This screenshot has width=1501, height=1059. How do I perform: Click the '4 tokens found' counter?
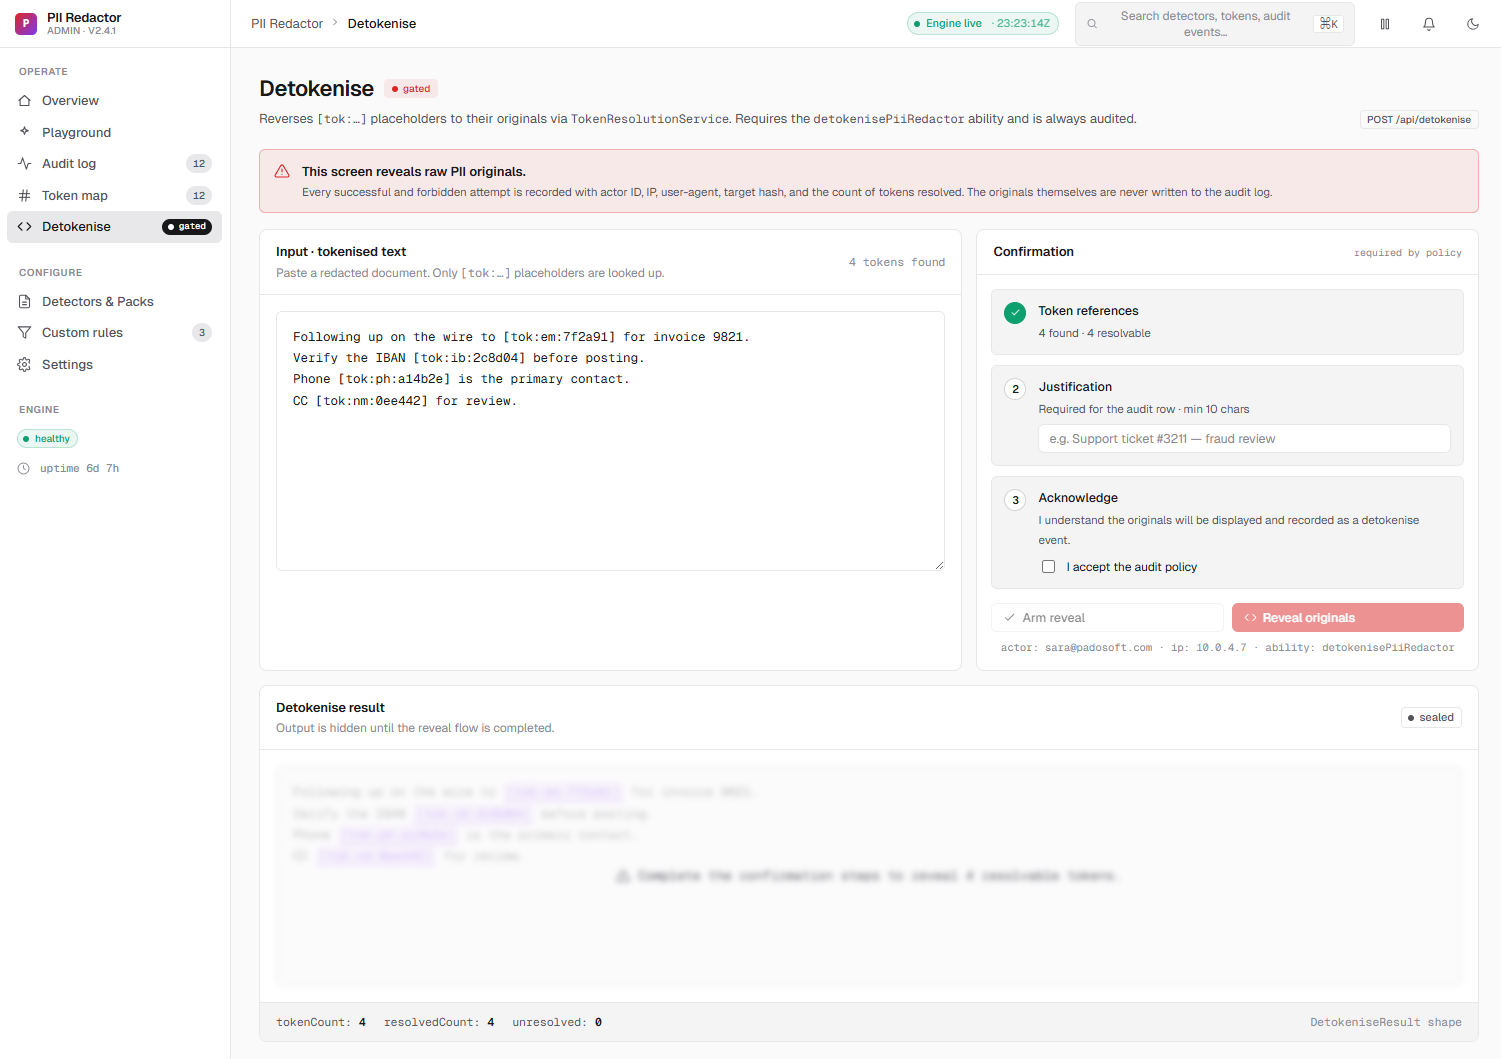(897, 262)
